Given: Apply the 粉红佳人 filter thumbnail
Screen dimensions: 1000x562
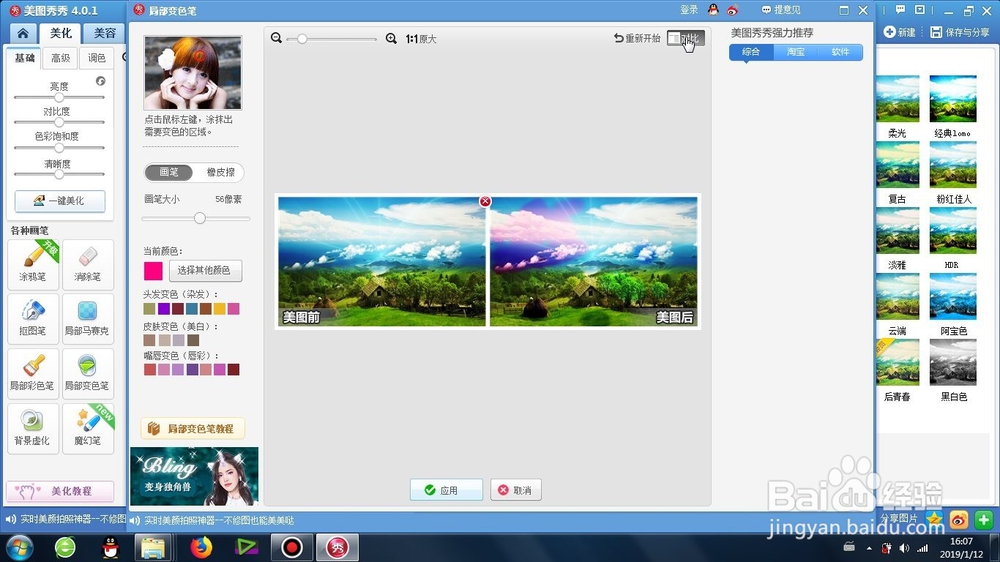Looking at the screenshot, I should coord(953,165).
